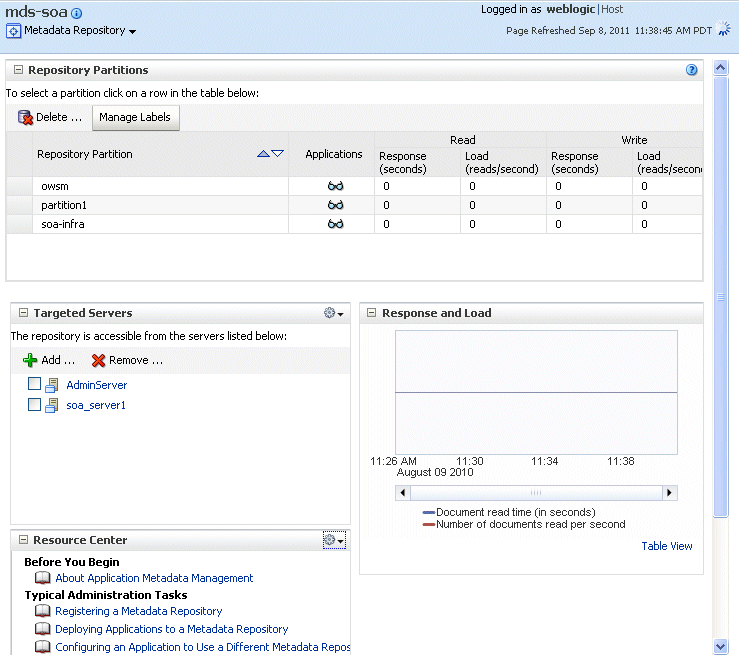Image resolution: width=739 pixels, height=659 pixels.
Task: Click the vertical page scrollbar thumb
Action: click(x=720, y=297)
